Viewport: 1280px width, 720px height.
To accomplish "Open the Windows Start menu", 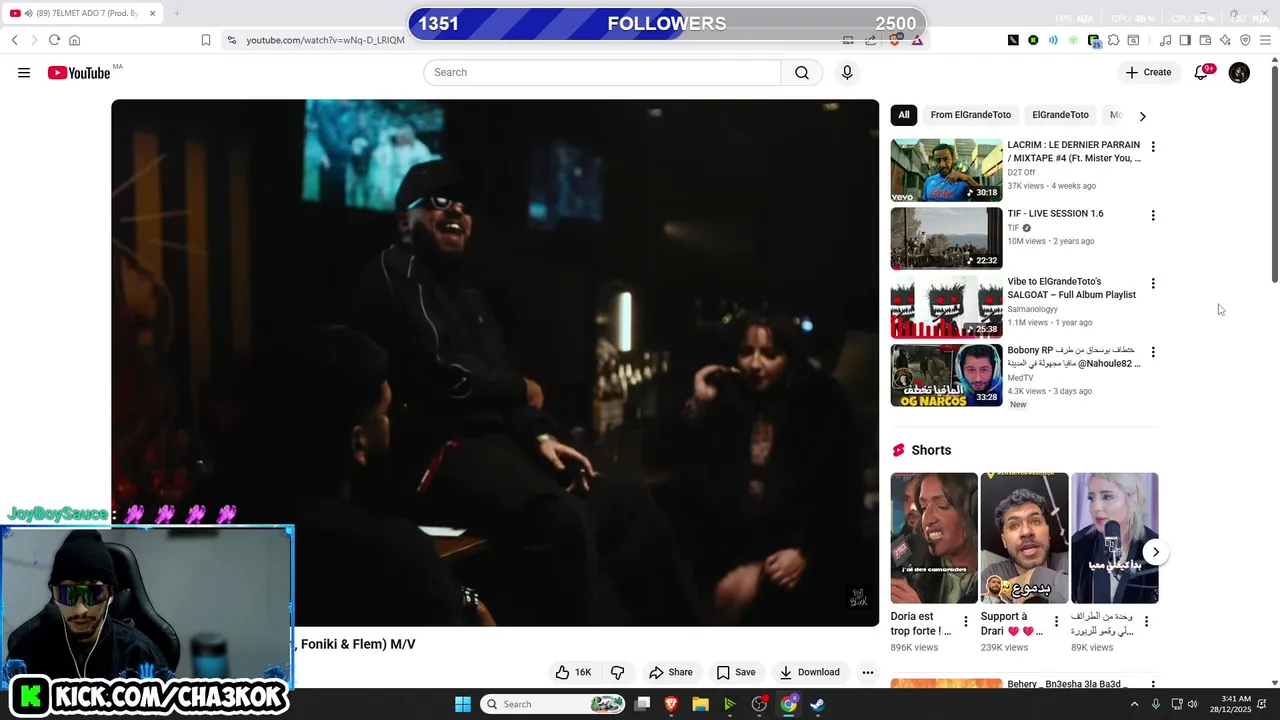I will point(463,704).
